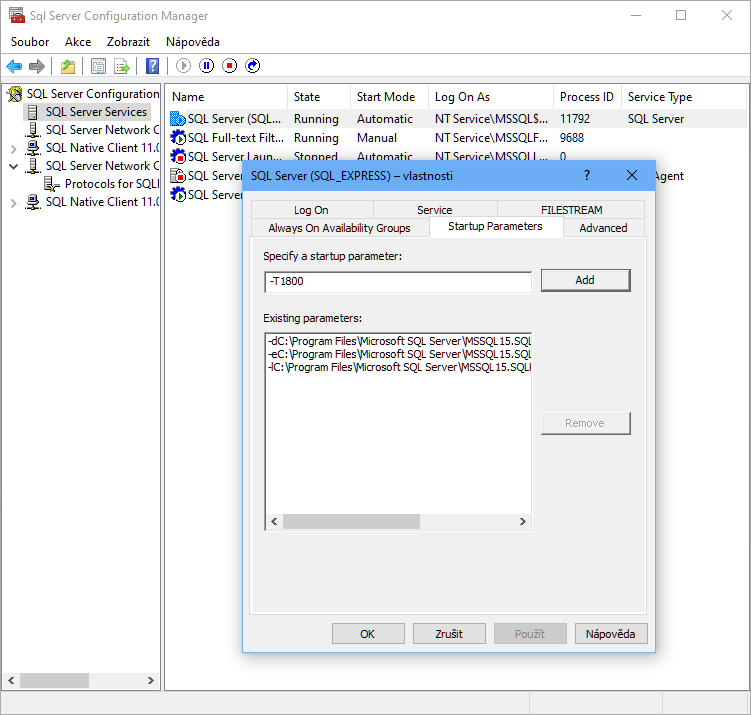Open the Zobrazit menu
The width and height of the screenshot is (751, 715).
(128, 42)
